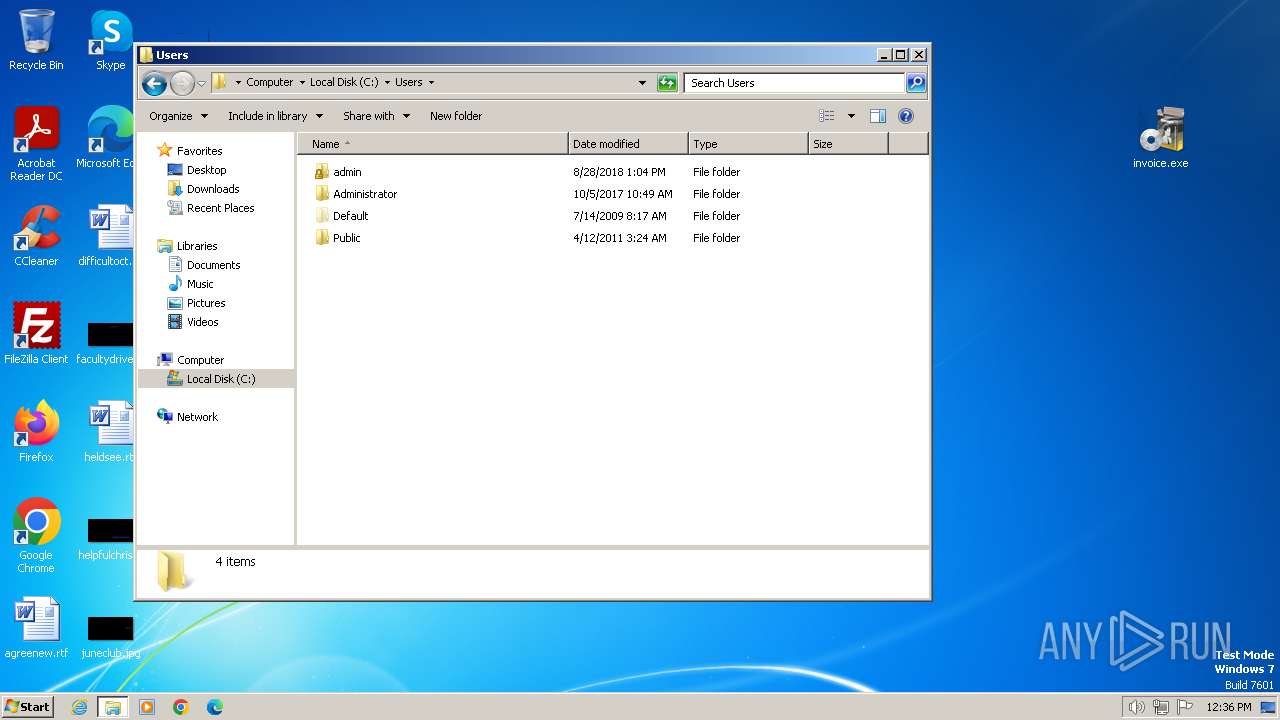
Task: Open the recent pages dropdown arrow
Action: (x=202, y=83)
